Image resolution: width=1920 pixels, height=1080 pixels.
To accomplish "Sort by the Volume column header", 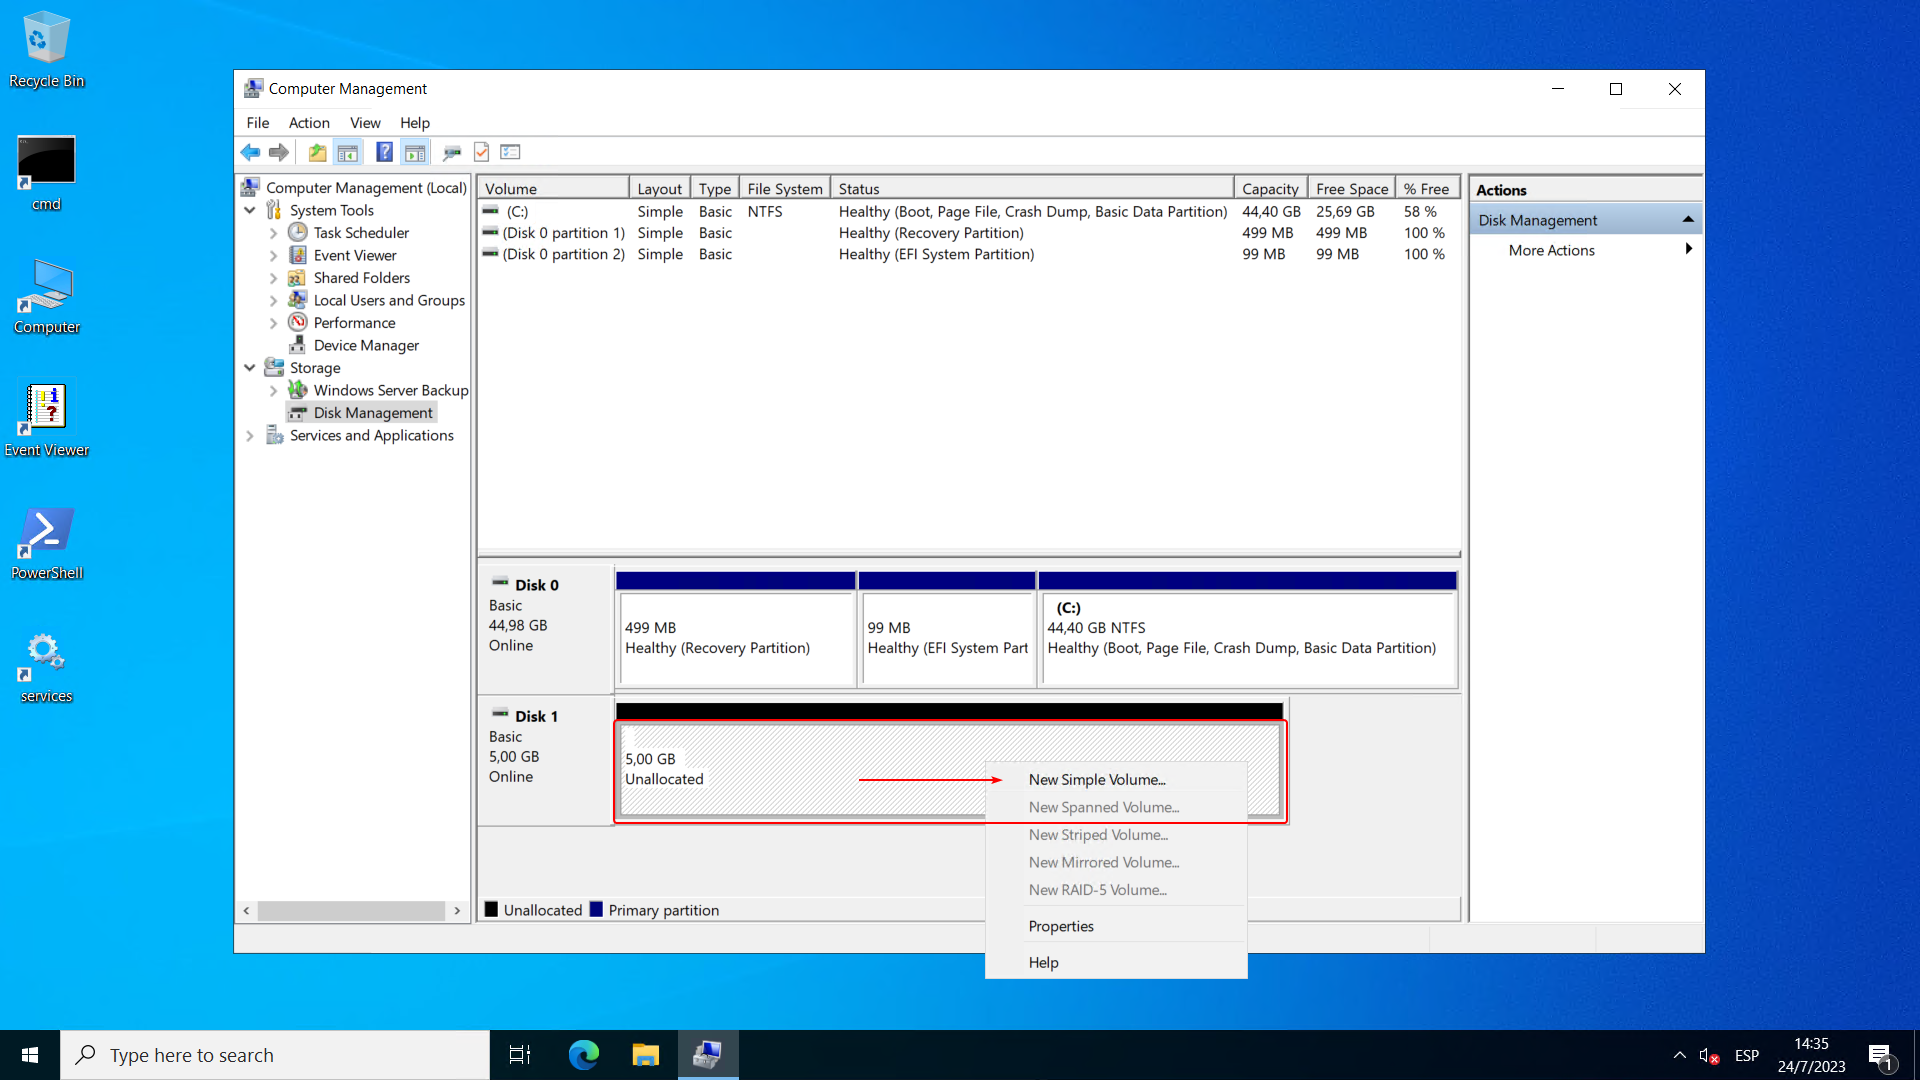I will (554, 188).
